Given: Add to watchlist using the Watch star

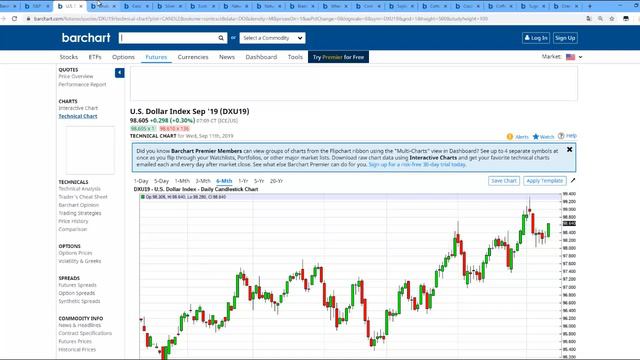Looking at the screenshot, I should (x=536, y=136).
